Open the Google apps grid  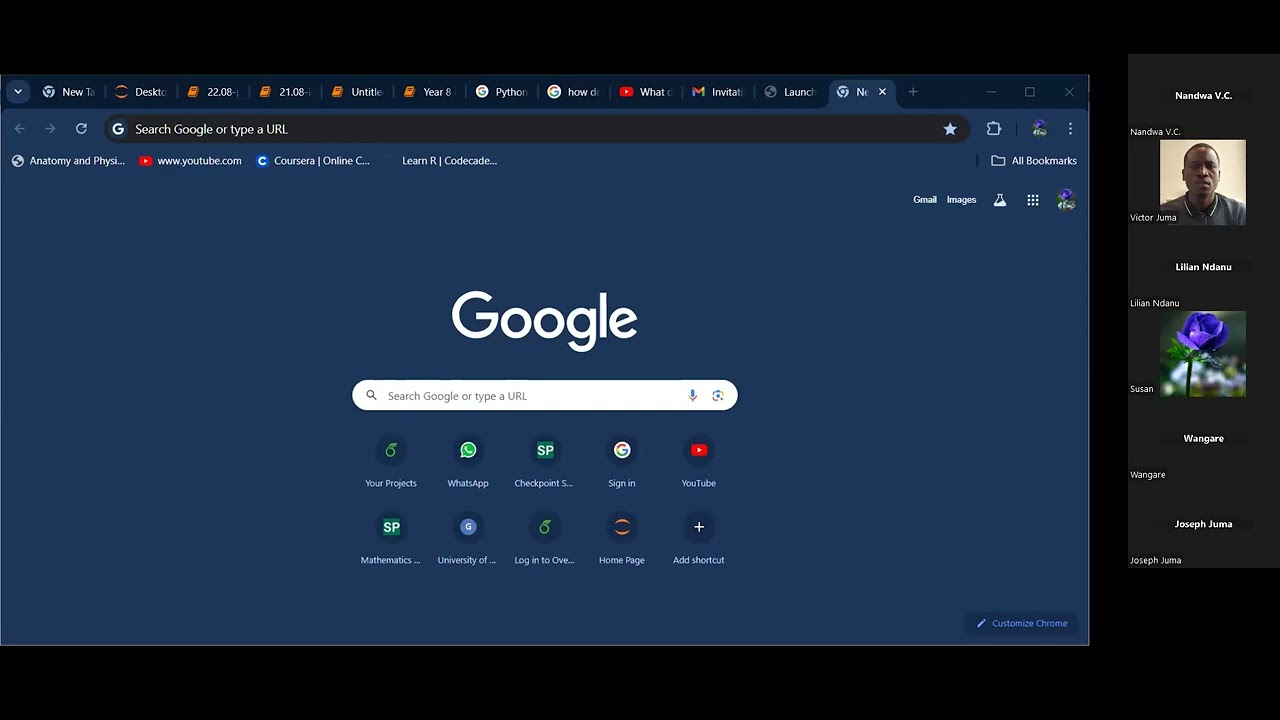(x=1033, y=200)
